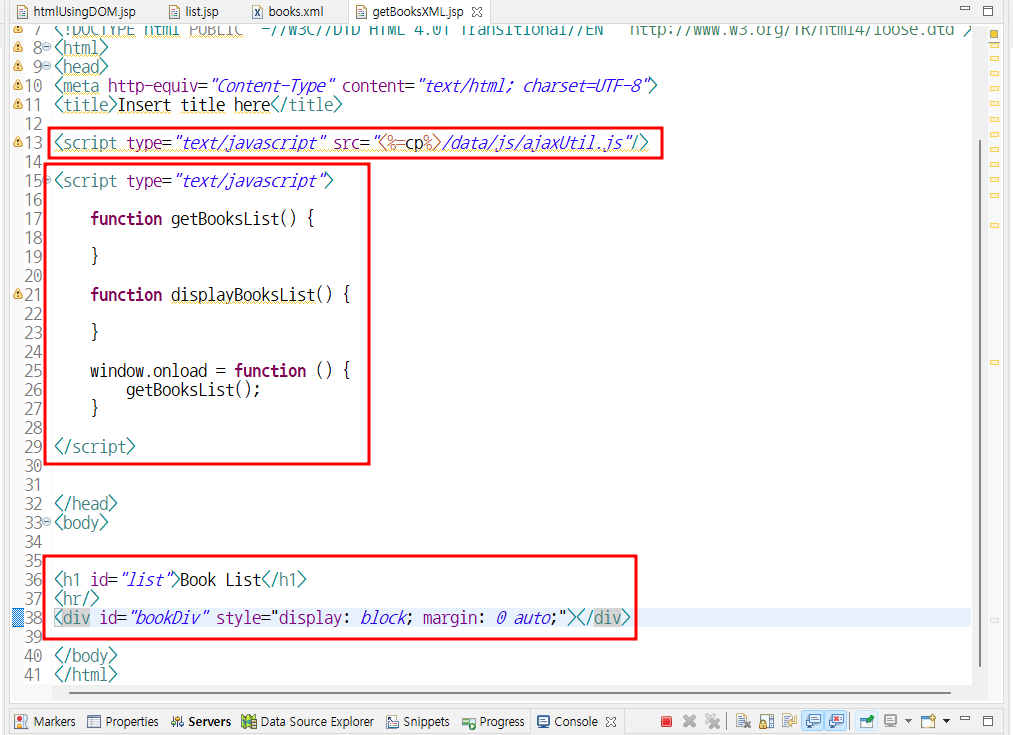The width and height of the screenshot is (1013, 735).
Task: Clear the Console output
Action: (x=742, y=721)
